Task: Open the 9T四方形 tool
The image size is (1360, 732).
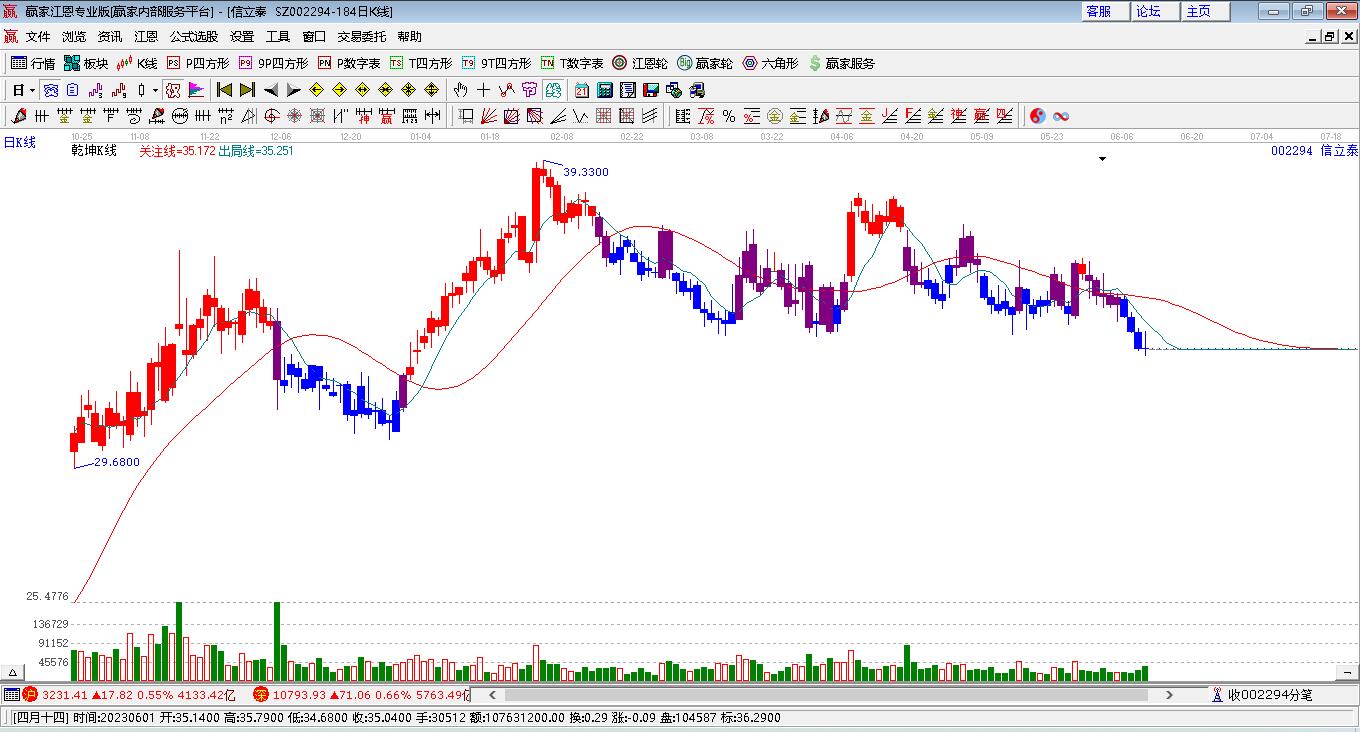Action: tap(497, 63)
